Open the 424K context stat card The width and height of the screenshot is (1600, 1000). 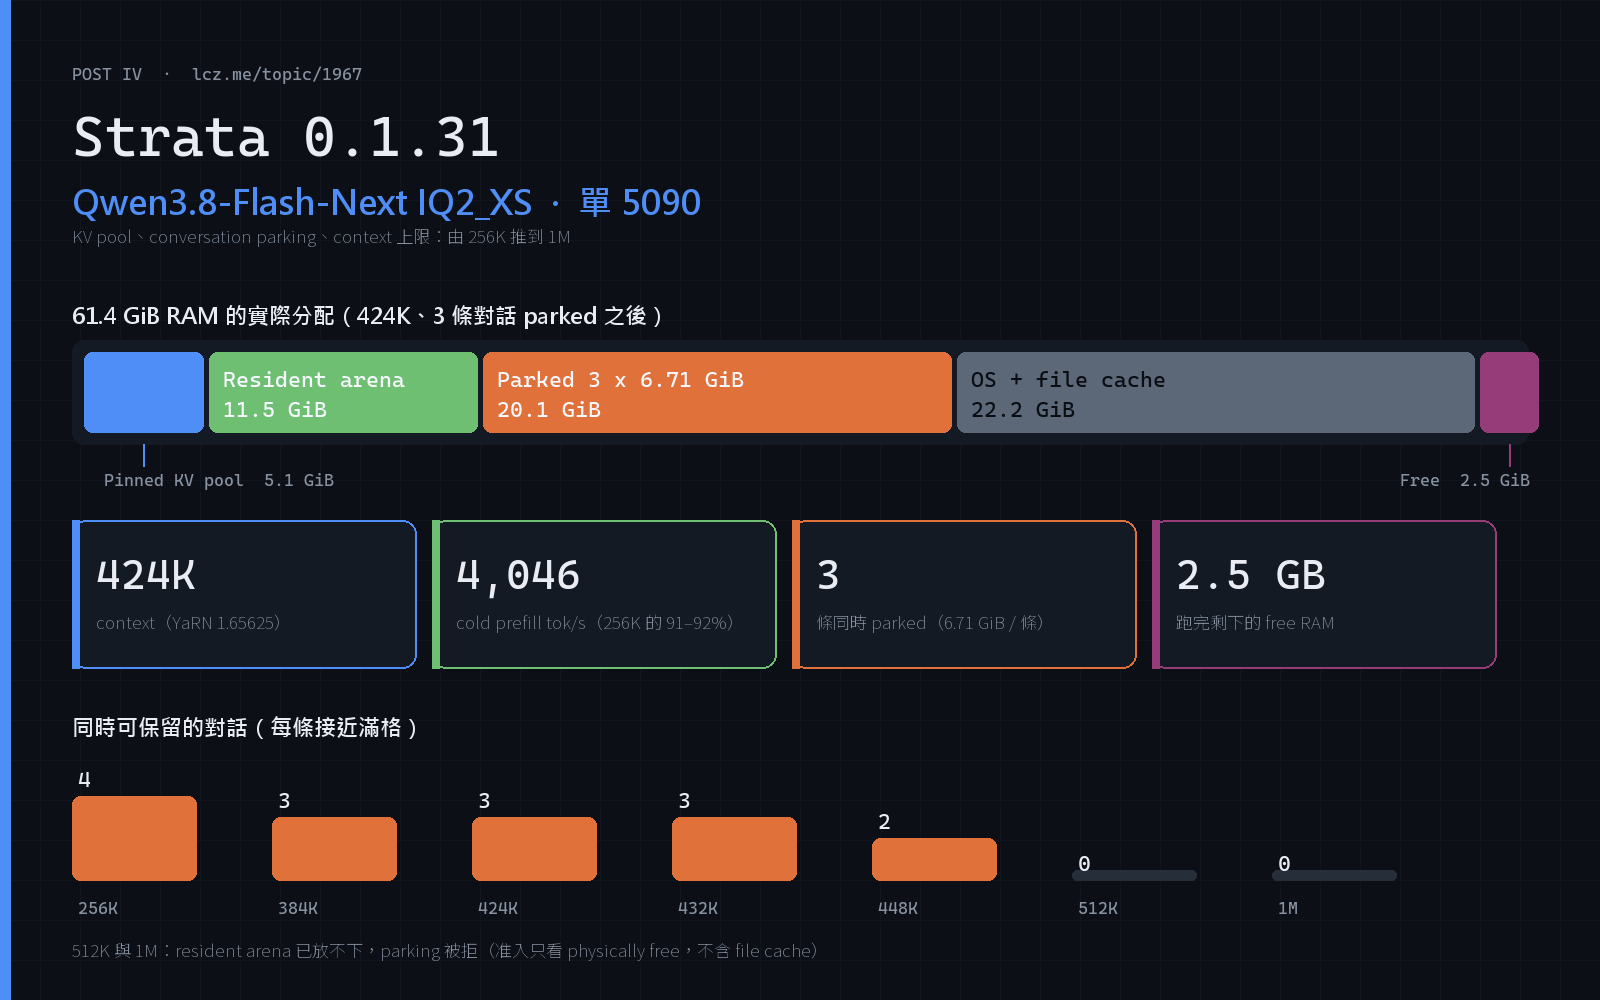tap(244, 594)
